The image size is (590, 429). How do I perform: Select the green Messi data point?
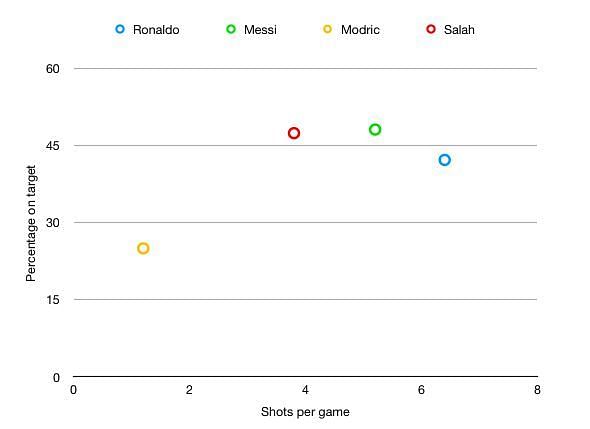coord(375,130)
